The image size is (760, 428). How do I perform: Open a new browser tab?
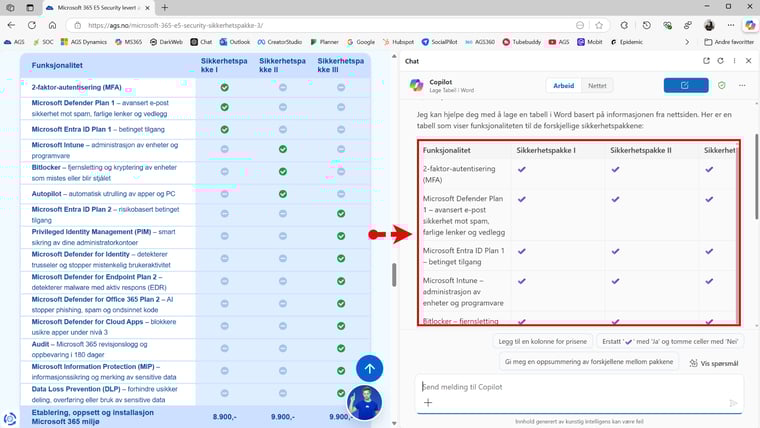point(165,8)
